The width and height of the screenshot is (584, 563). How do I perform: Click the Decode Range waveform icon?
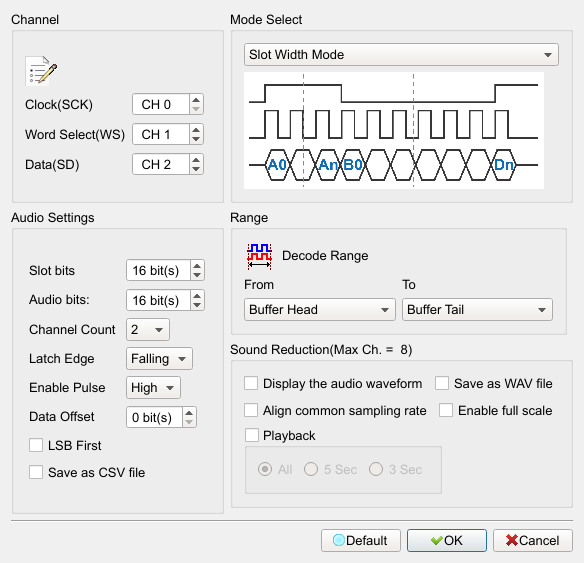259,256
